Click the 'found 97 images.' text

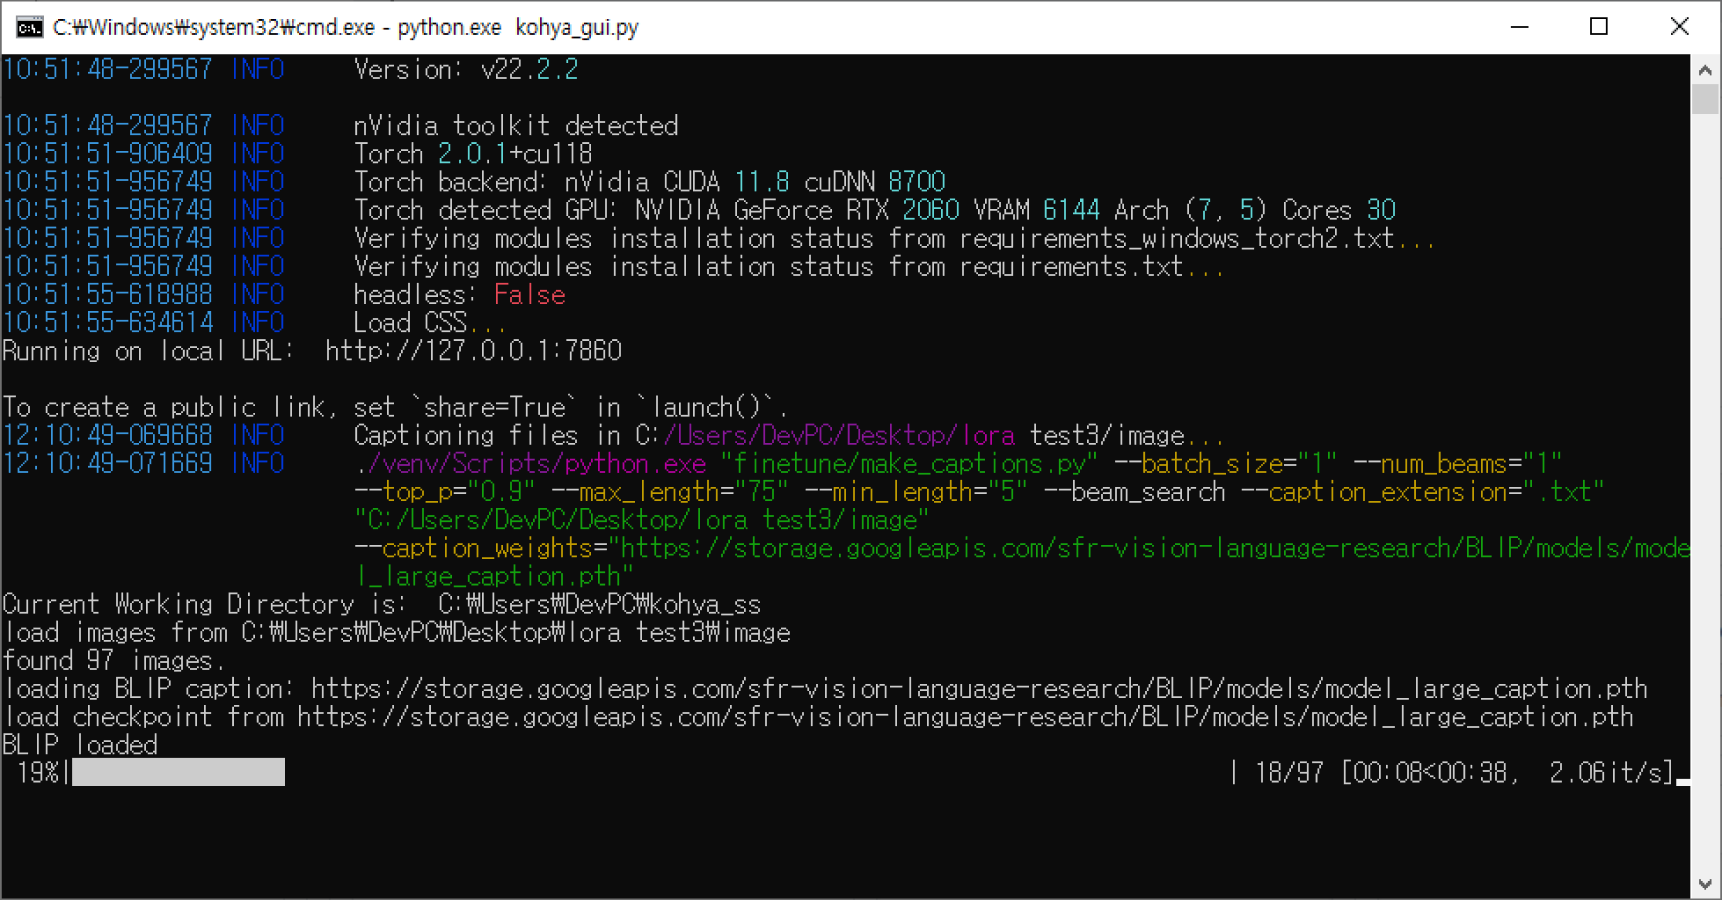point(114,660)
